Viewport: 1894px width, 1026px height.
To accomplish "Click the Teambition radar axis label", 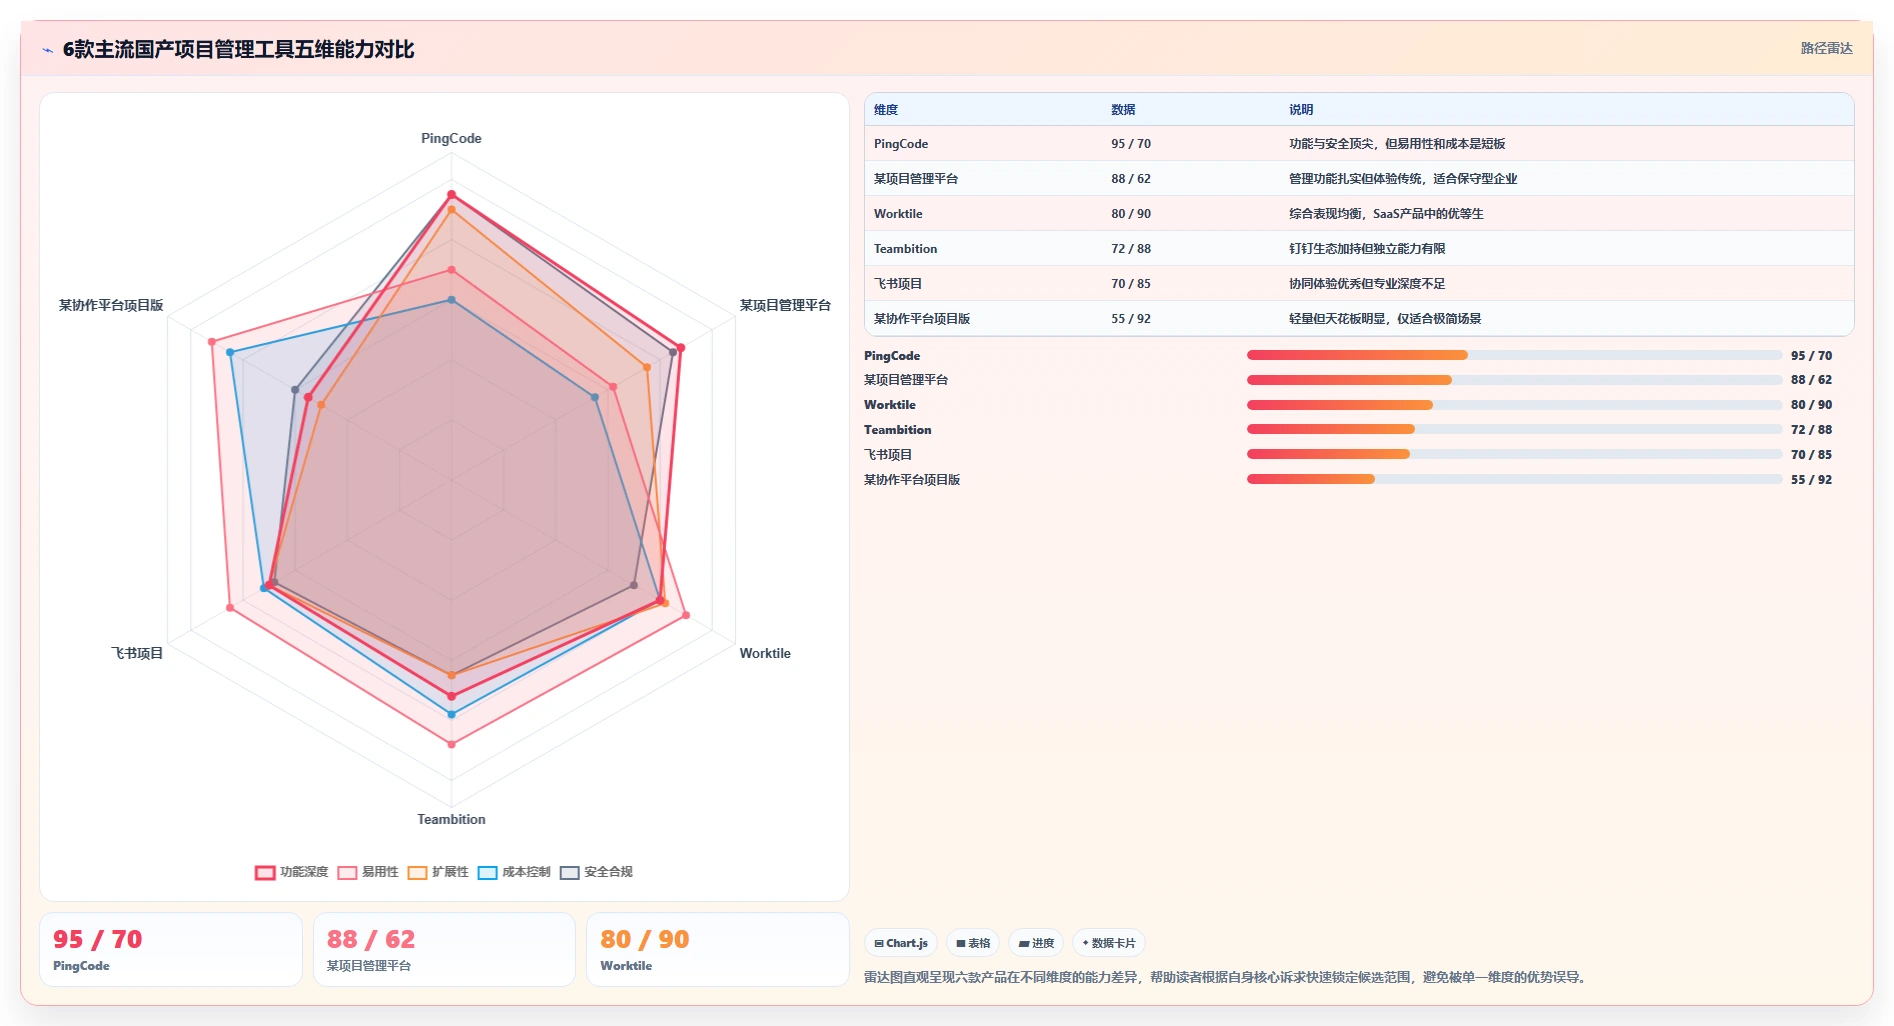I will tap(451, 820).
